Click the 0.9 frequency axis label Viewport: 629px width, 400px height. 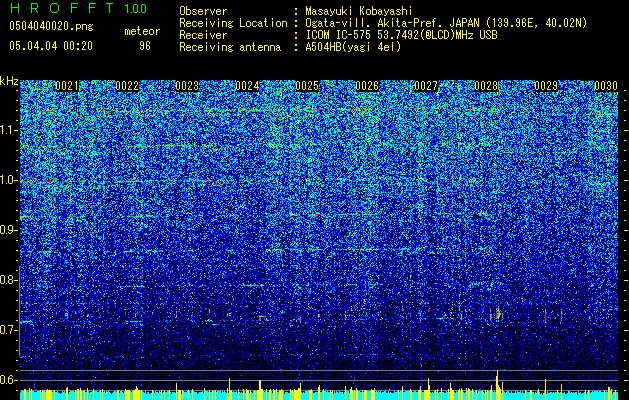(x=8, y=230)
